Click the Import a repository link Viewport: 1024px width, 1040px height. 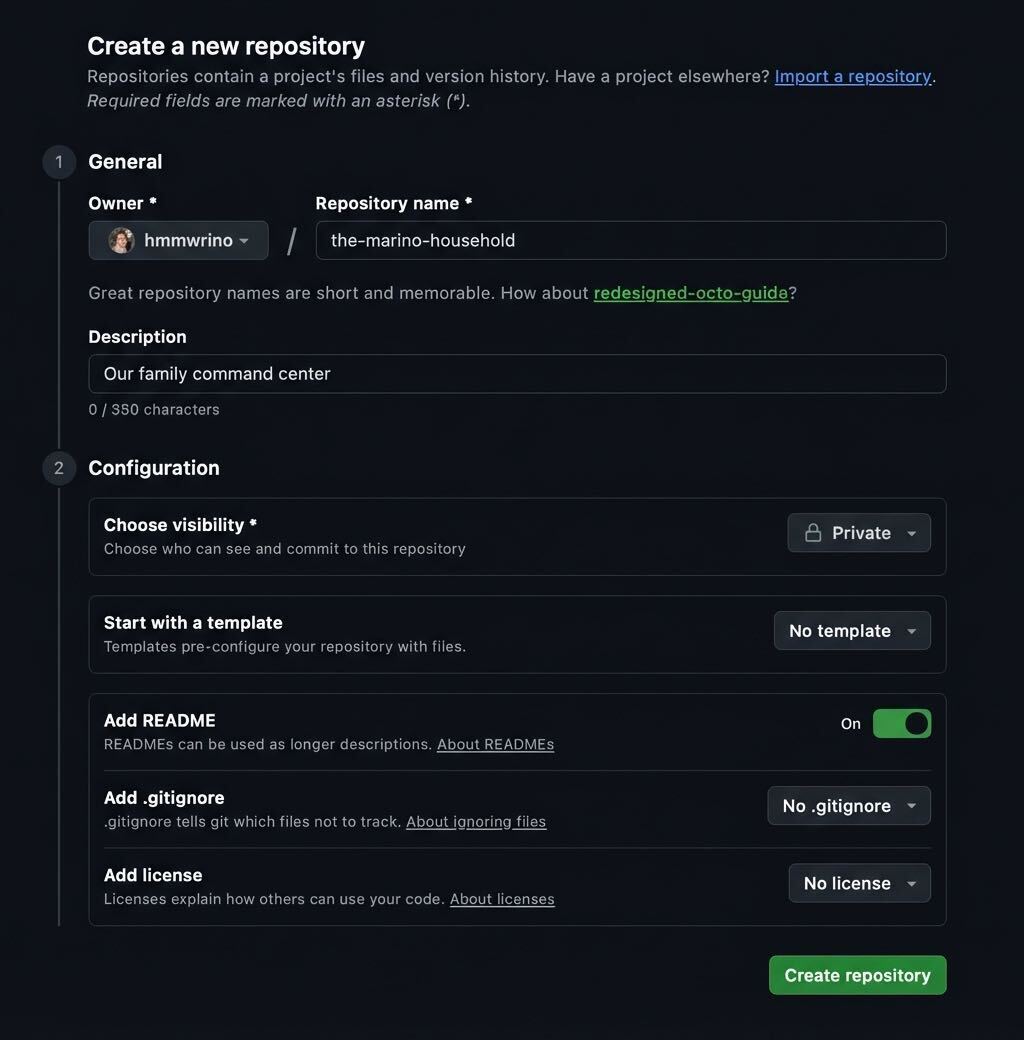click(852, 76)
